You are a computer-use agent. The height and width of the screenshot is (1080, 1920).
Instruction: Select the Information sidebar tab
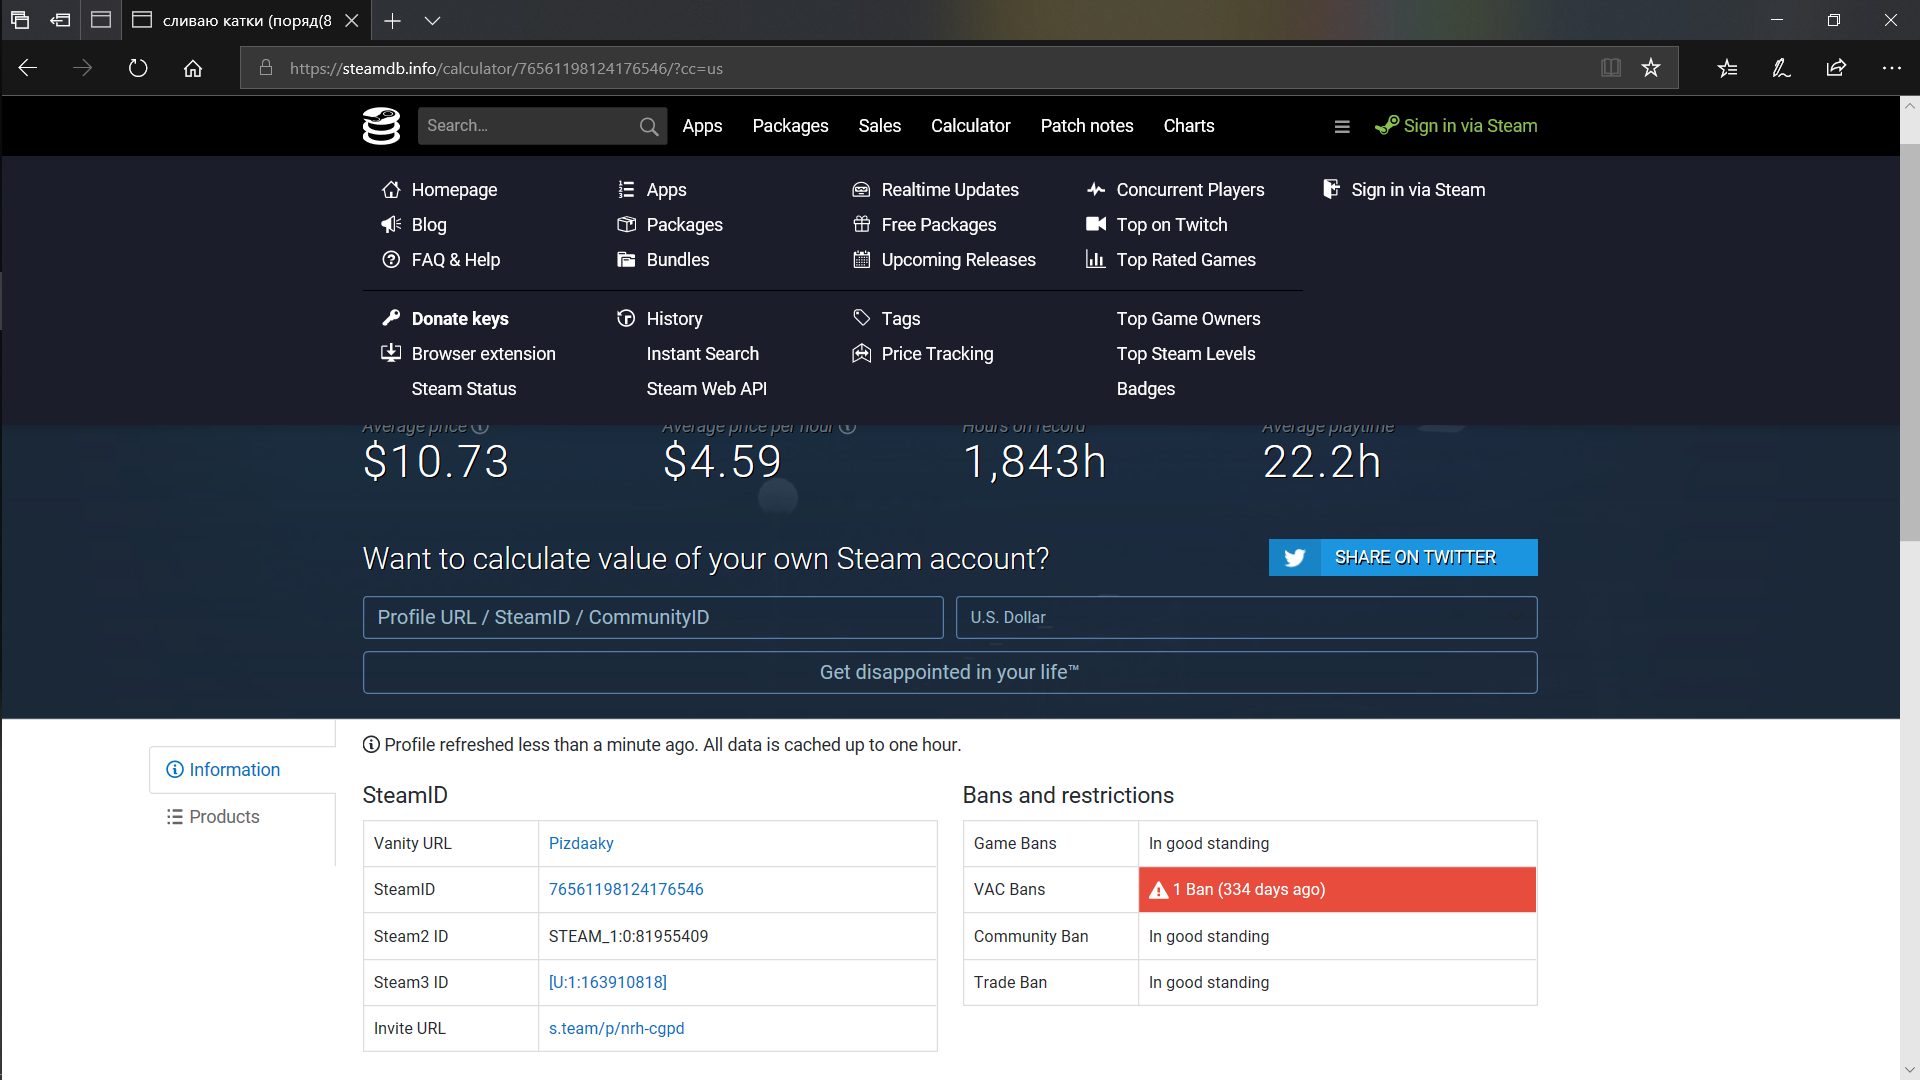click(x=242, y=770)
